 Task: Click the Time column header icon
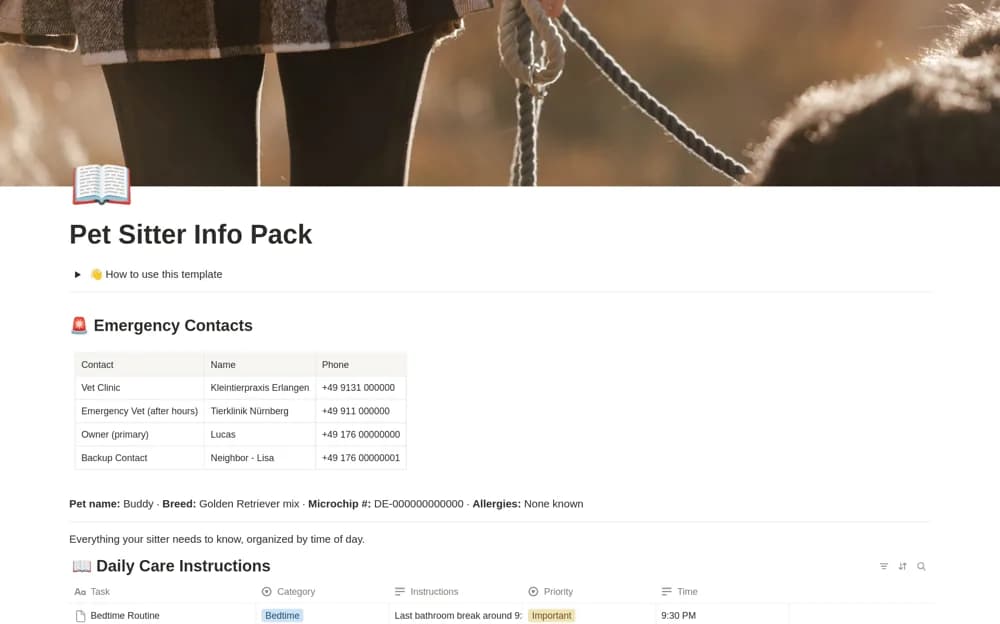[x=666, y=591]
